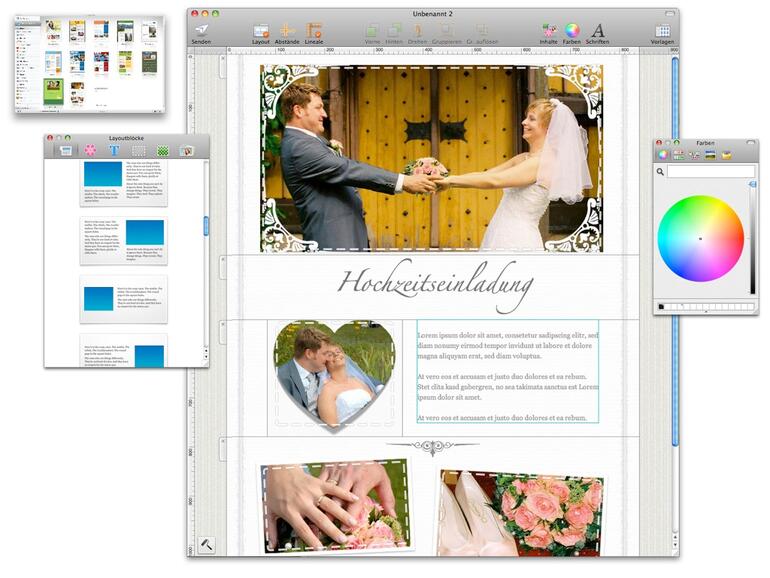Pick layout block with image left, text right top
The width and height of the screenshot is (770, 578).
click(124, 183)
